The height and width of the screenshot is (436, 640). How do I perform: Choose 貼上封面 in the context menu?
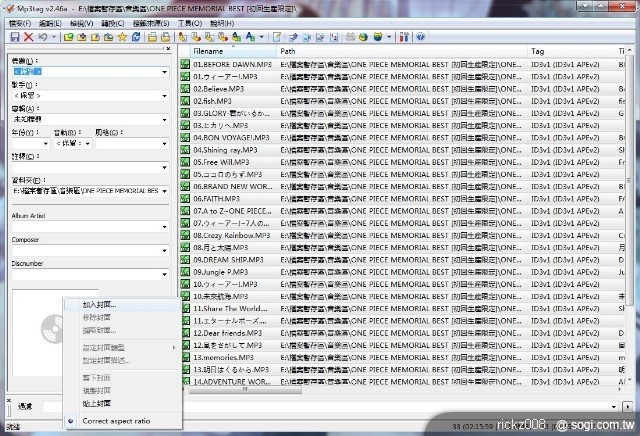pyautogui.click(x=122, y=403)
